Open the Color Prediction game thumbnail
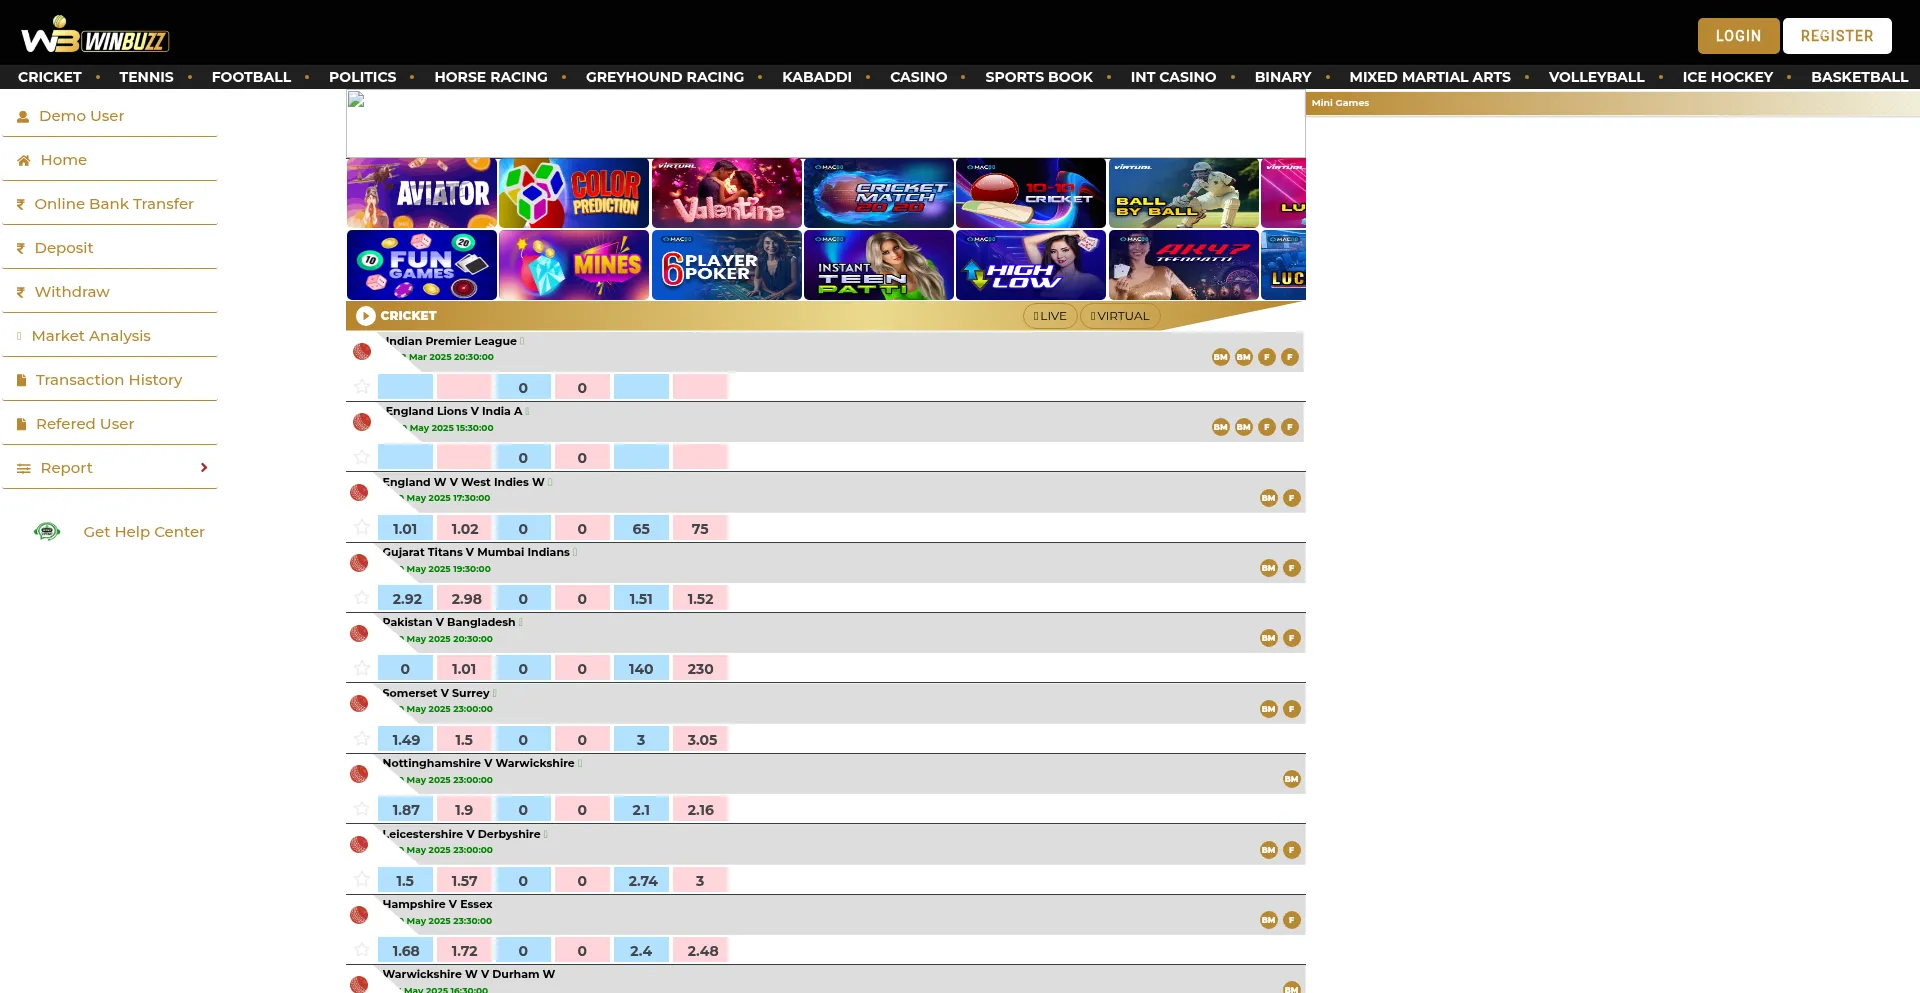 574,193
